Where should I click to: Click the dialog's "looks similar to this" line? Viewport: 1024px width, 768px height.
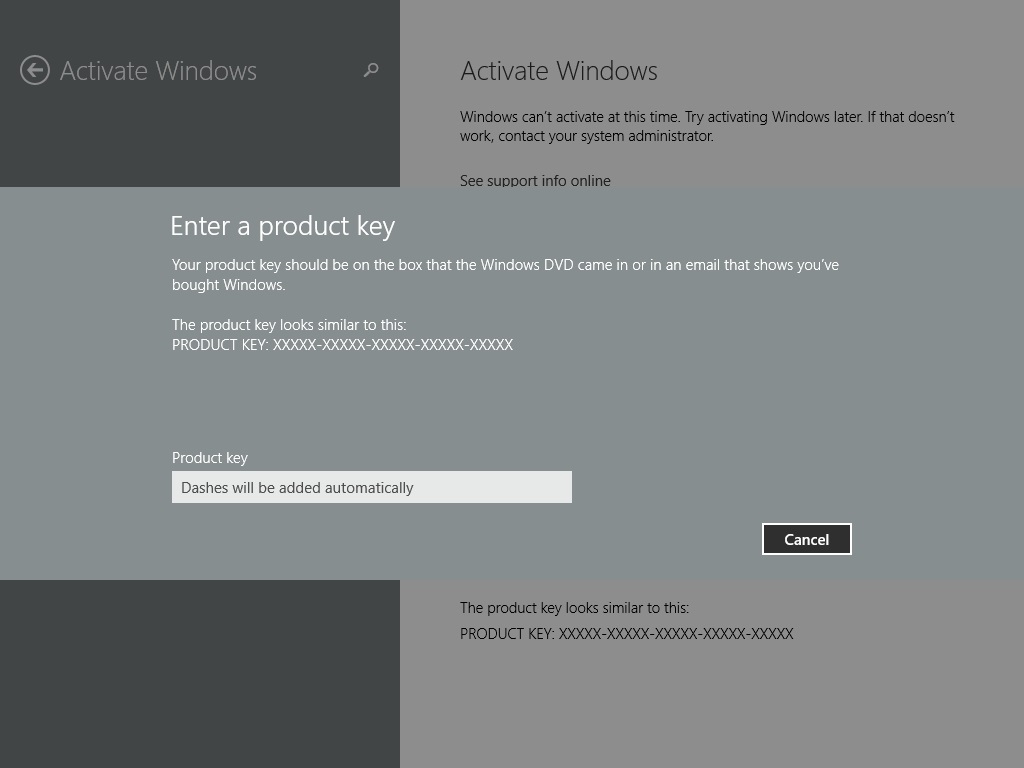[x=289, y=325]
